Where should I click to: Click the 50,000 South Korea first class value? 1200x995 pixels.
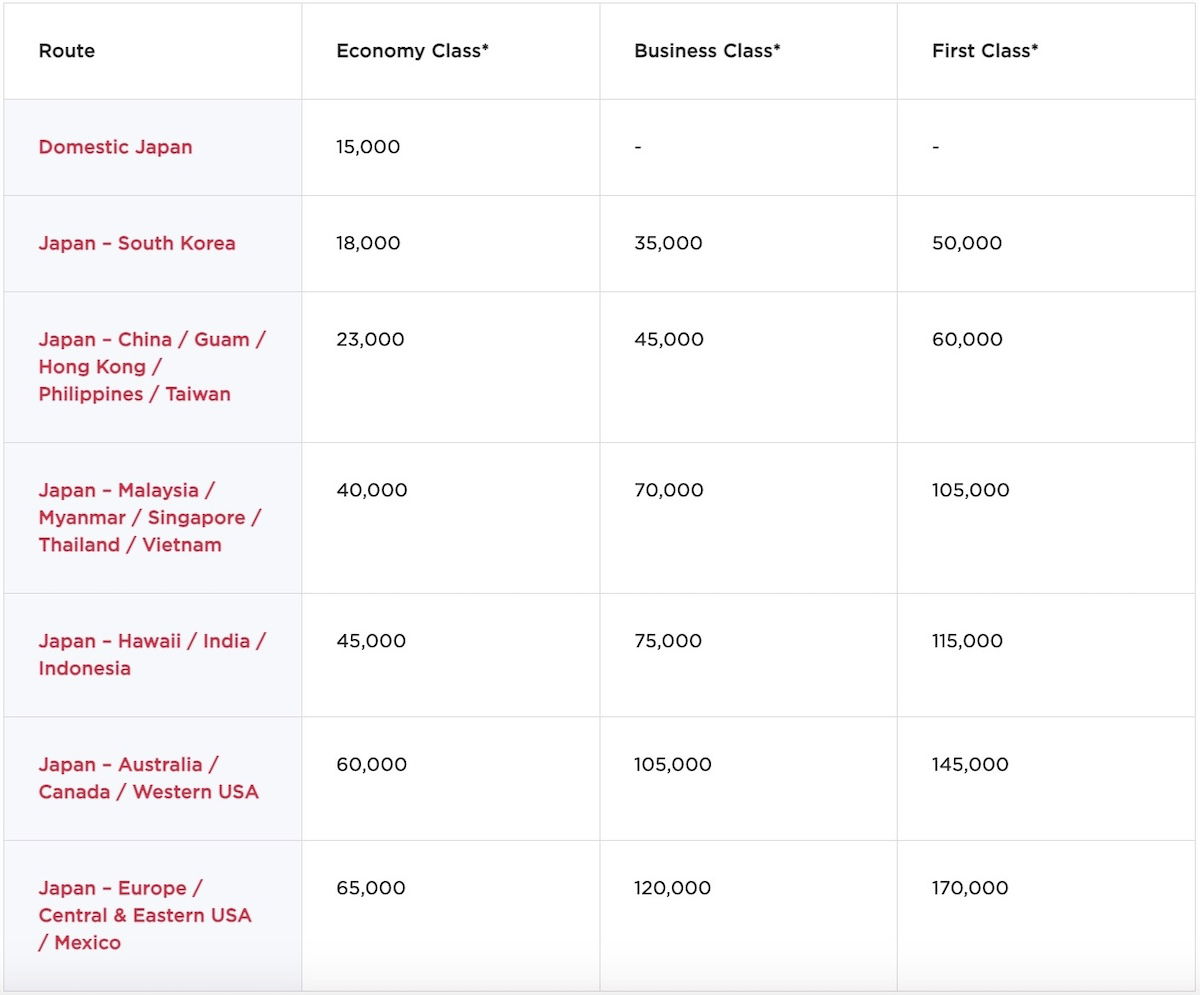tap(966, 243)
